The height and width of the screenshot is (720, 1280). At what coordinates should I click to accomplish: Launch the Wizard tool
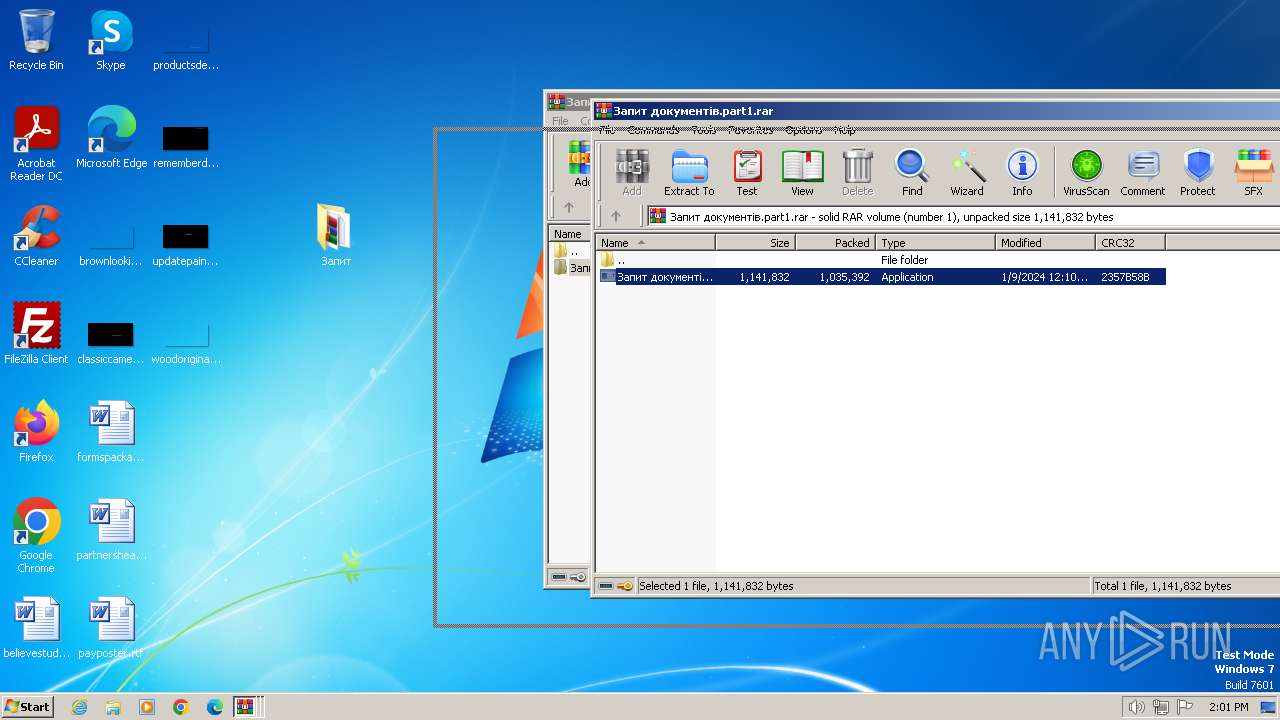pyautogui.click(x=967, y=173)
